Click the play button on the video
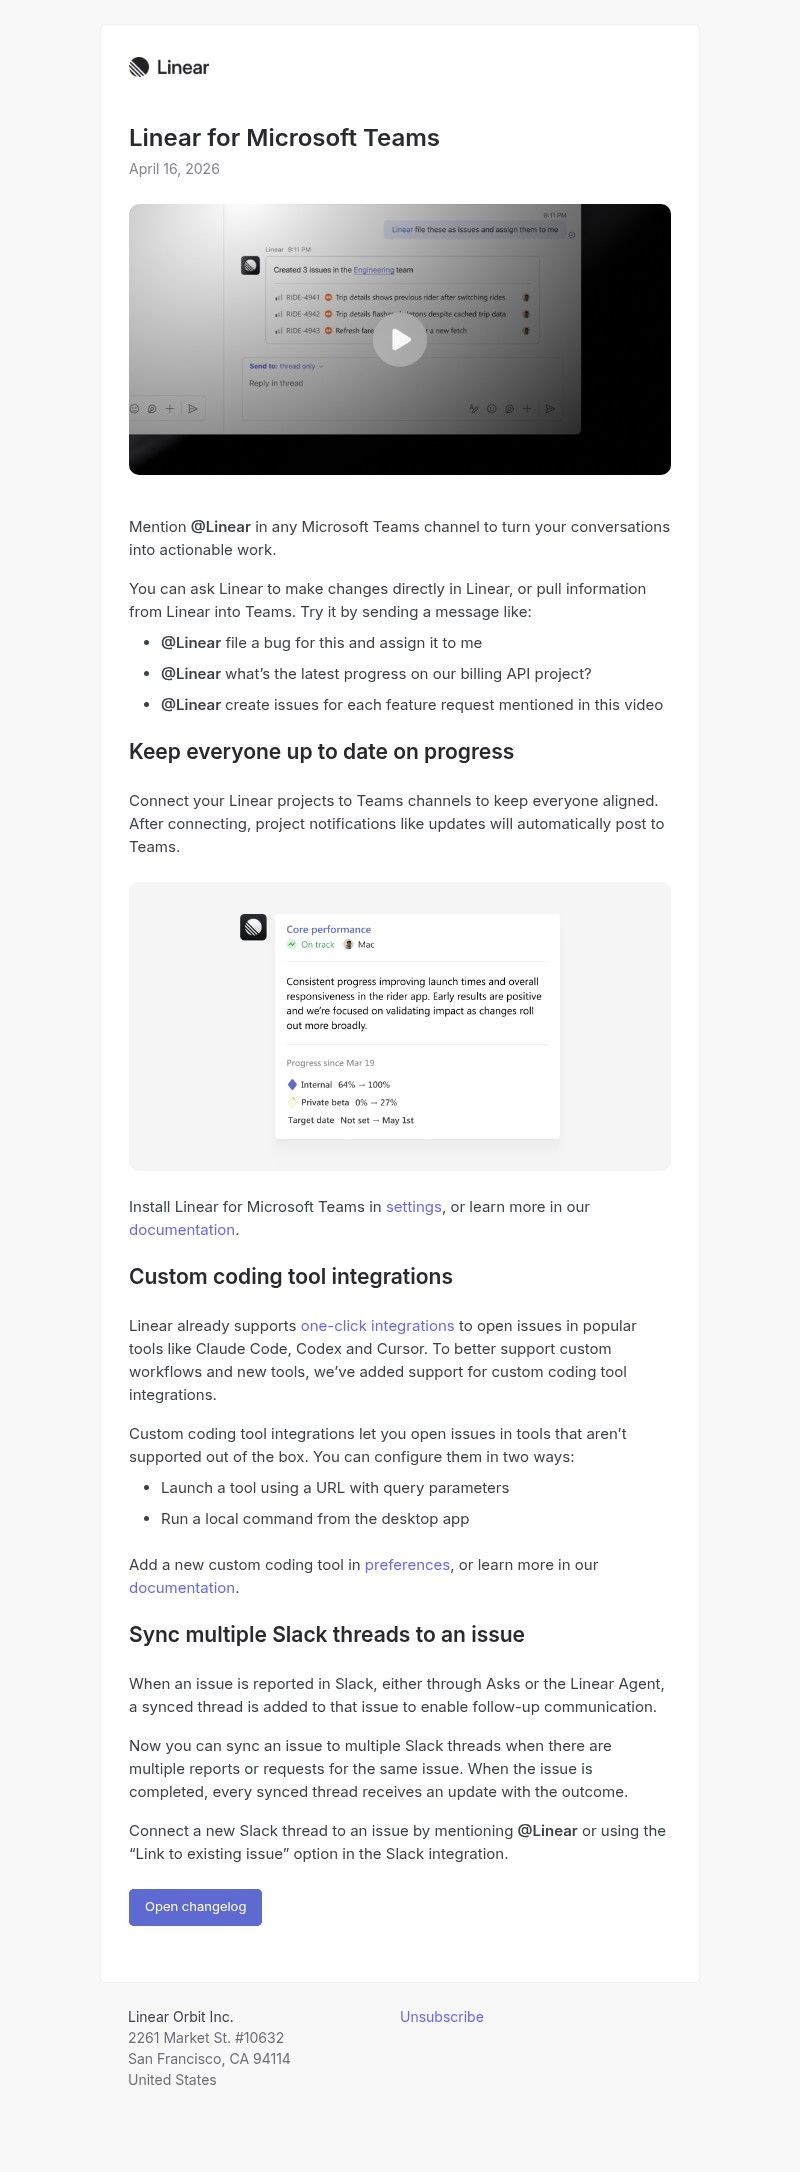This screenshot has height=2172, width=800. (400, 339)
